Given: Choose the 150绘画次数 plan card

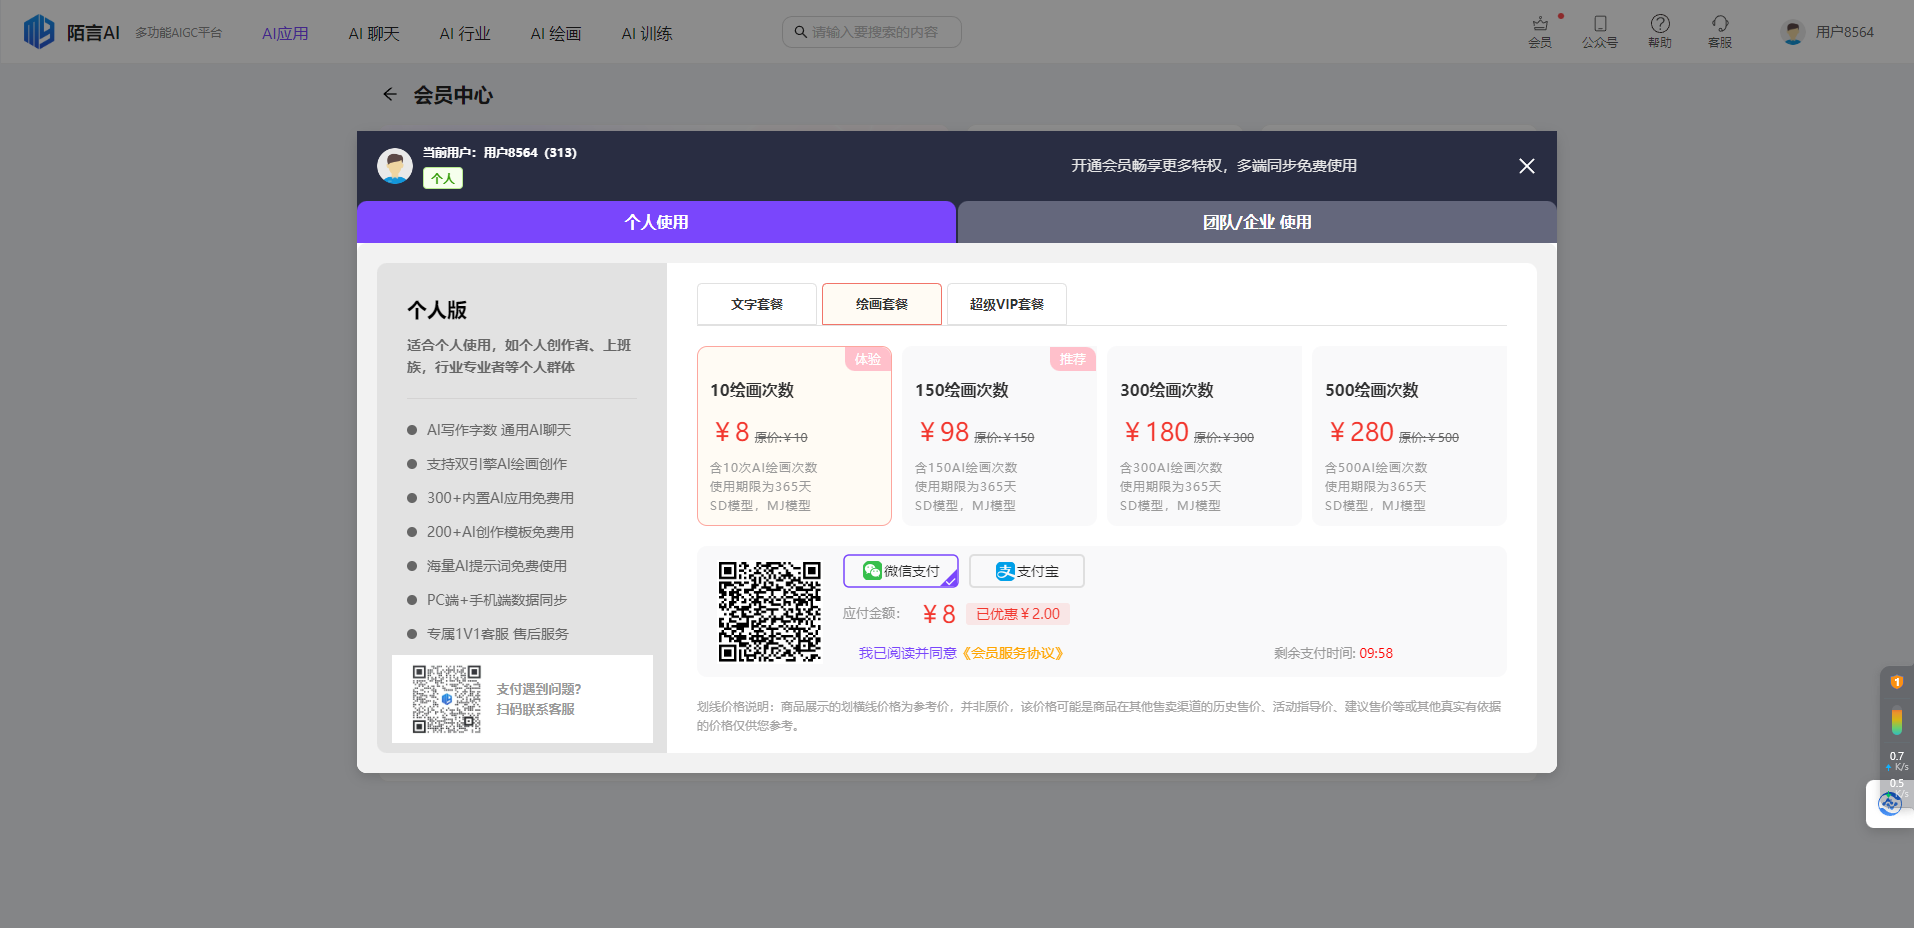Looking at the screenshot, I should coord(998,436).
